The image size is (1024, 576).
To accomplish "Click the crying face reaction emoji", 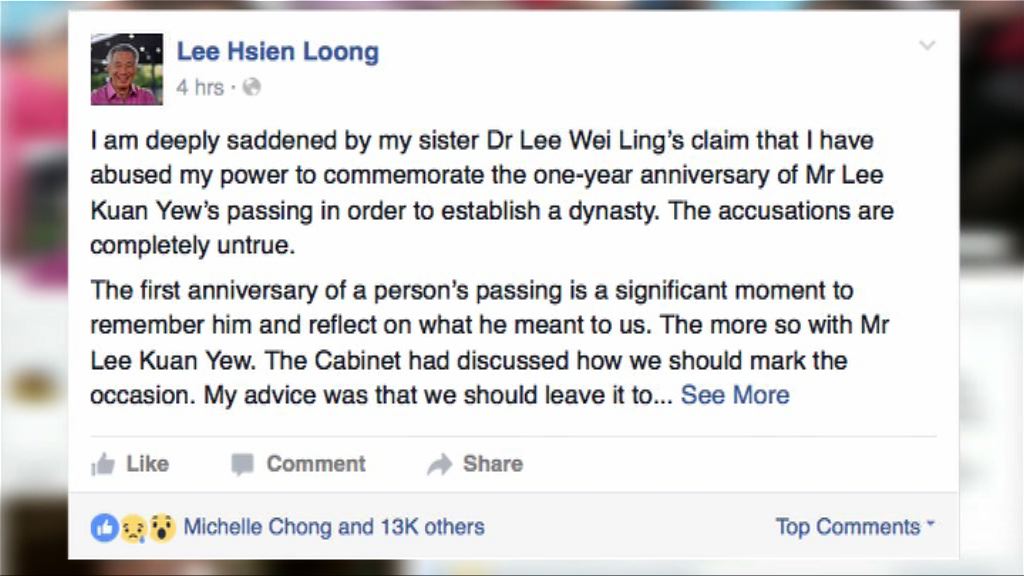I will click(x=135, y=526).
